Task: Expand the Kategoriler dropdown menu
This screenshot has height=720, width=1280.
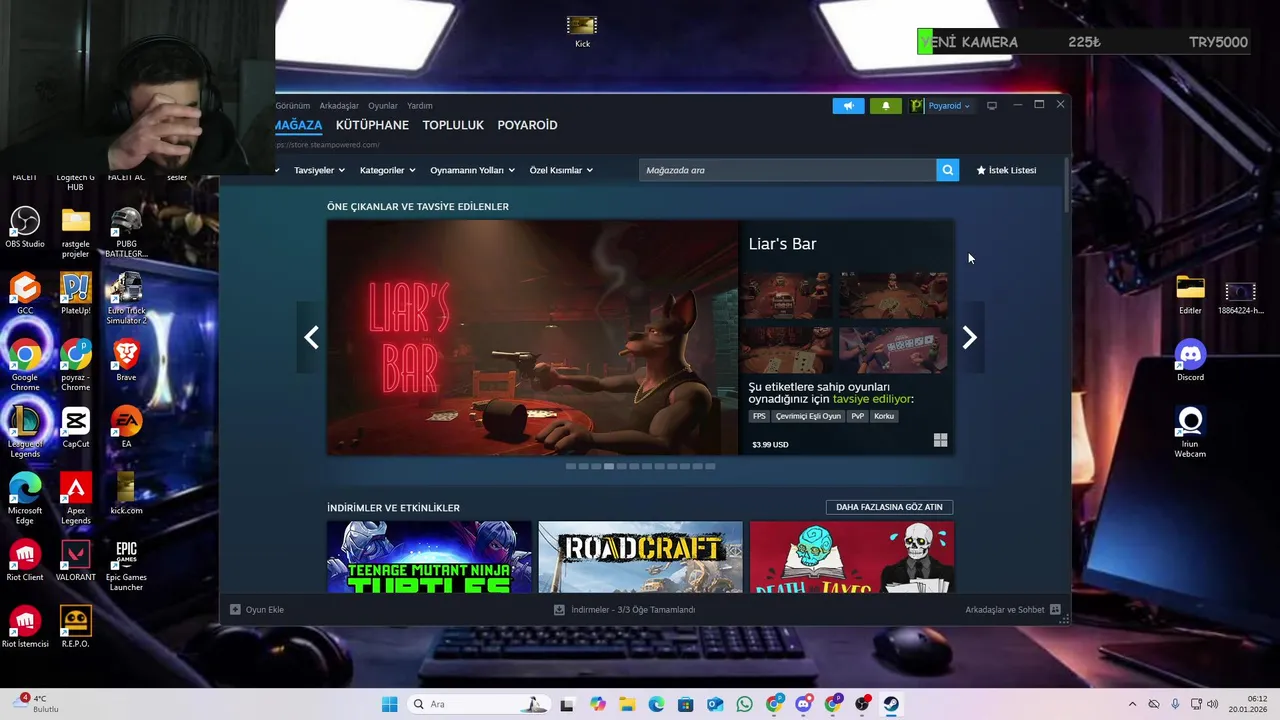Action: coord(386,170)
